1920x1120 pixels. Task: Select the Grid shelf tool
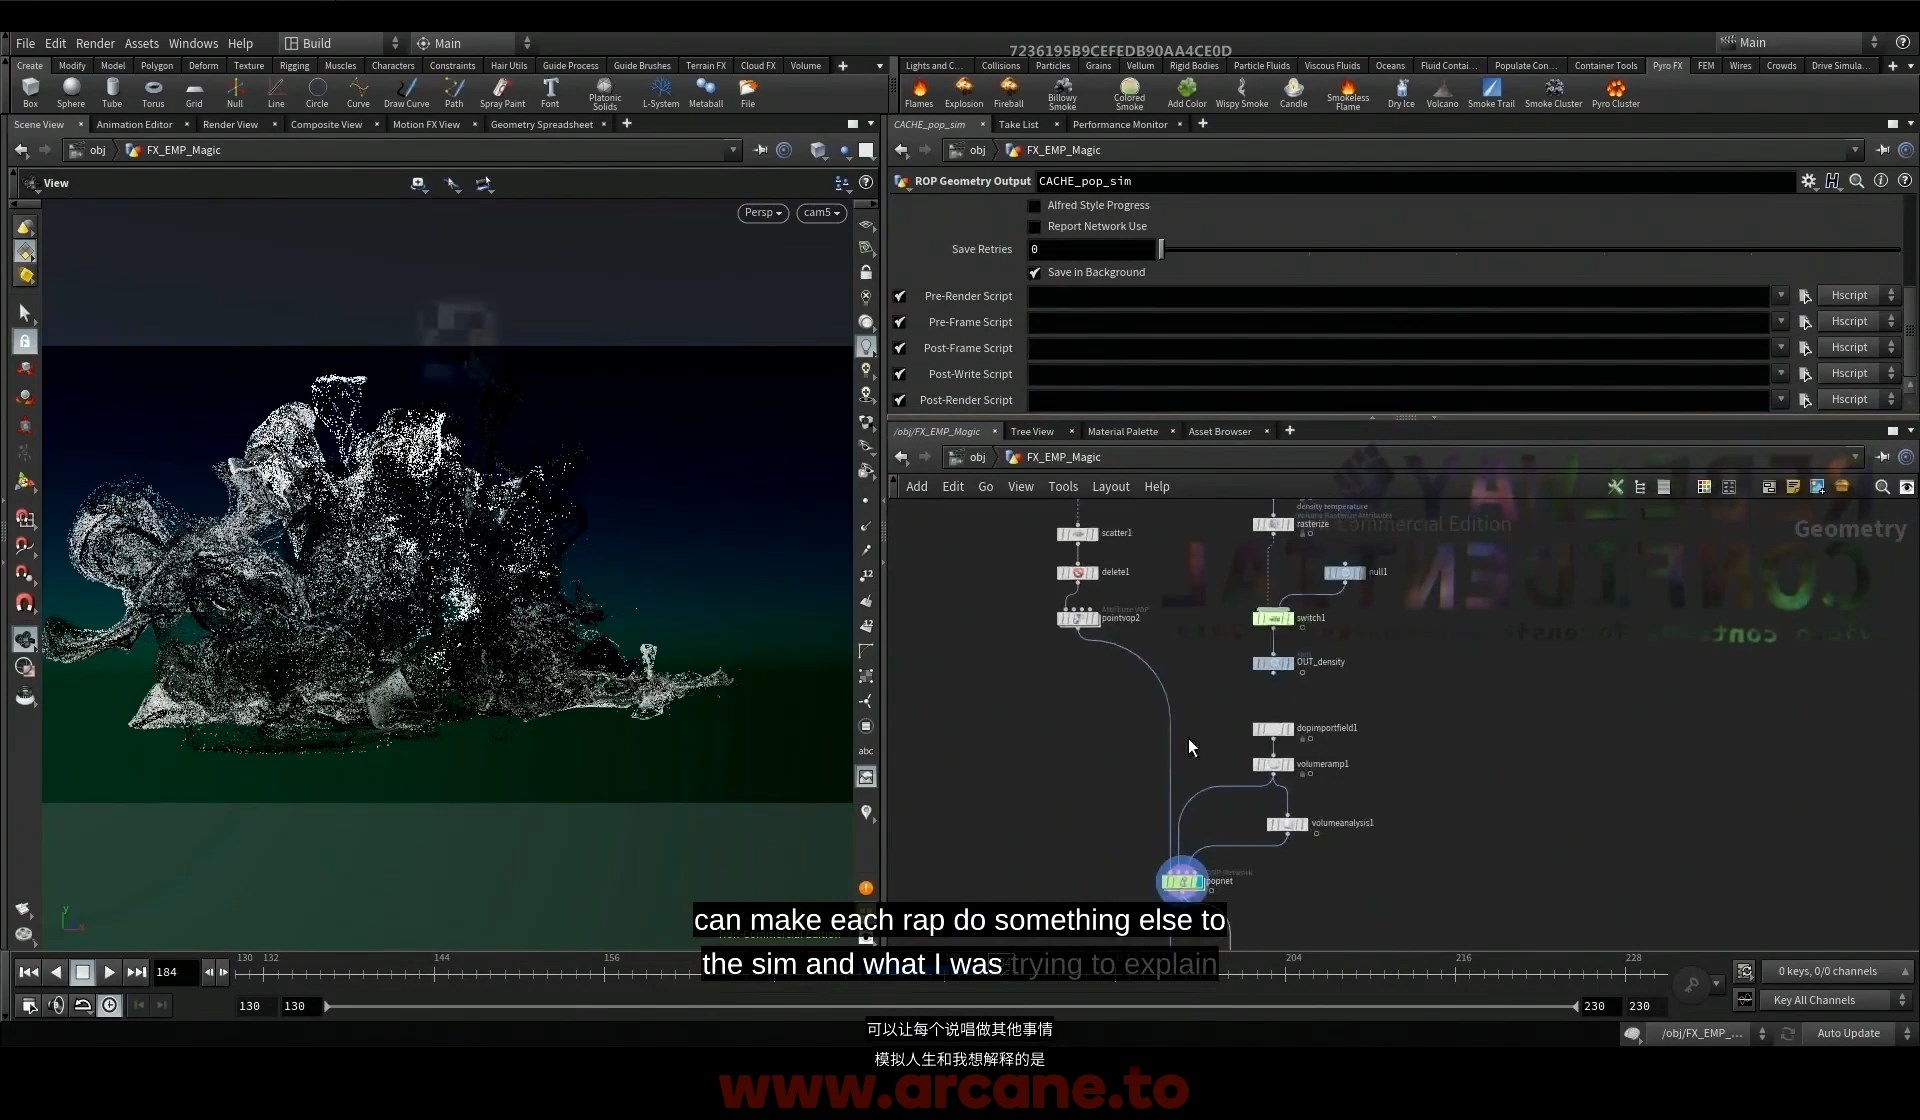[194, 92]
